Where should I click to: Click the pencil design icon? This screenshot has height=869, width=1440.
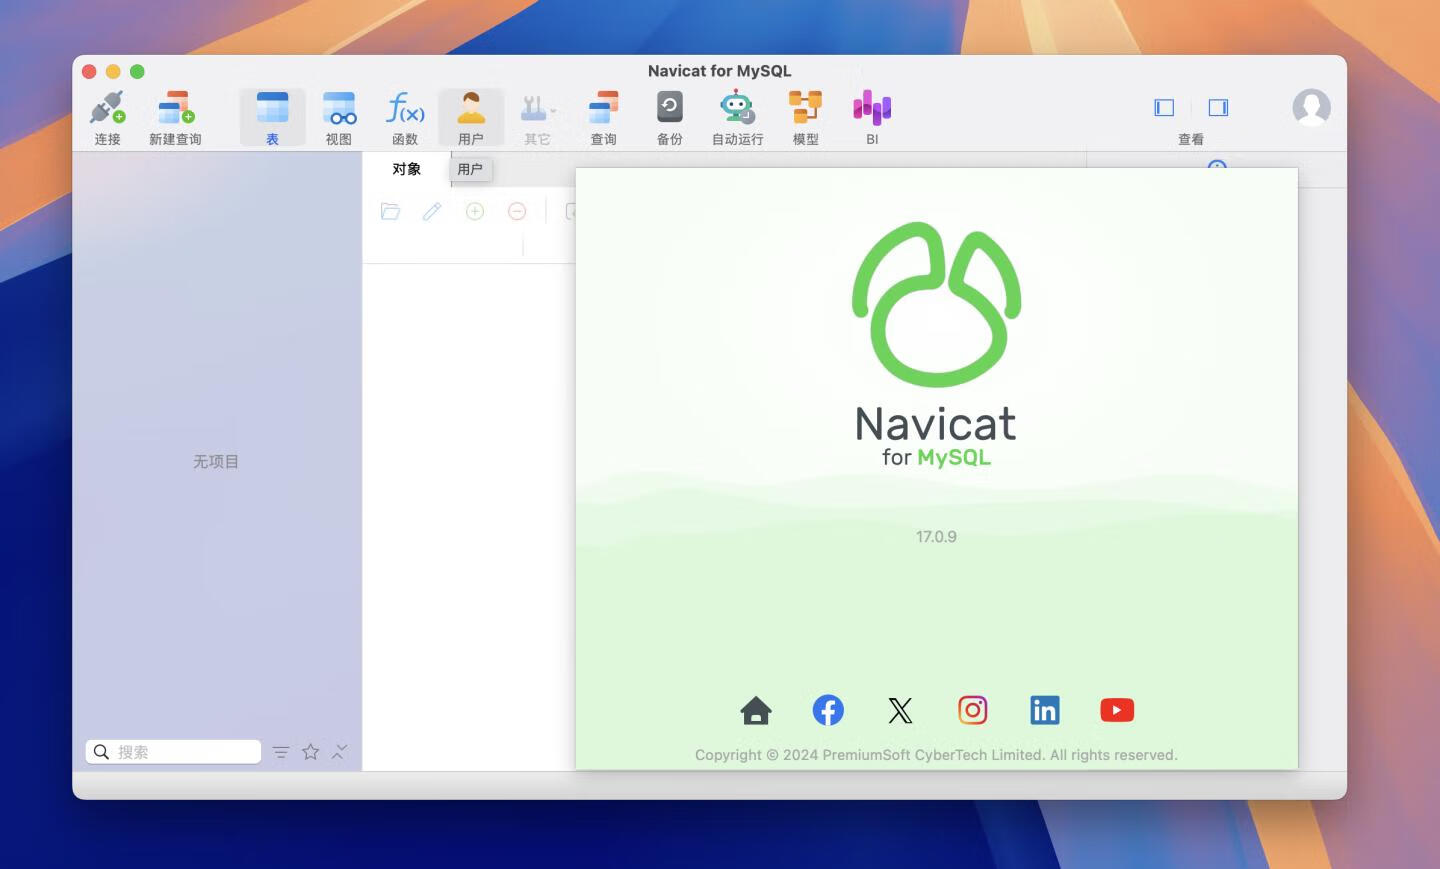click(x=432, y=211)
